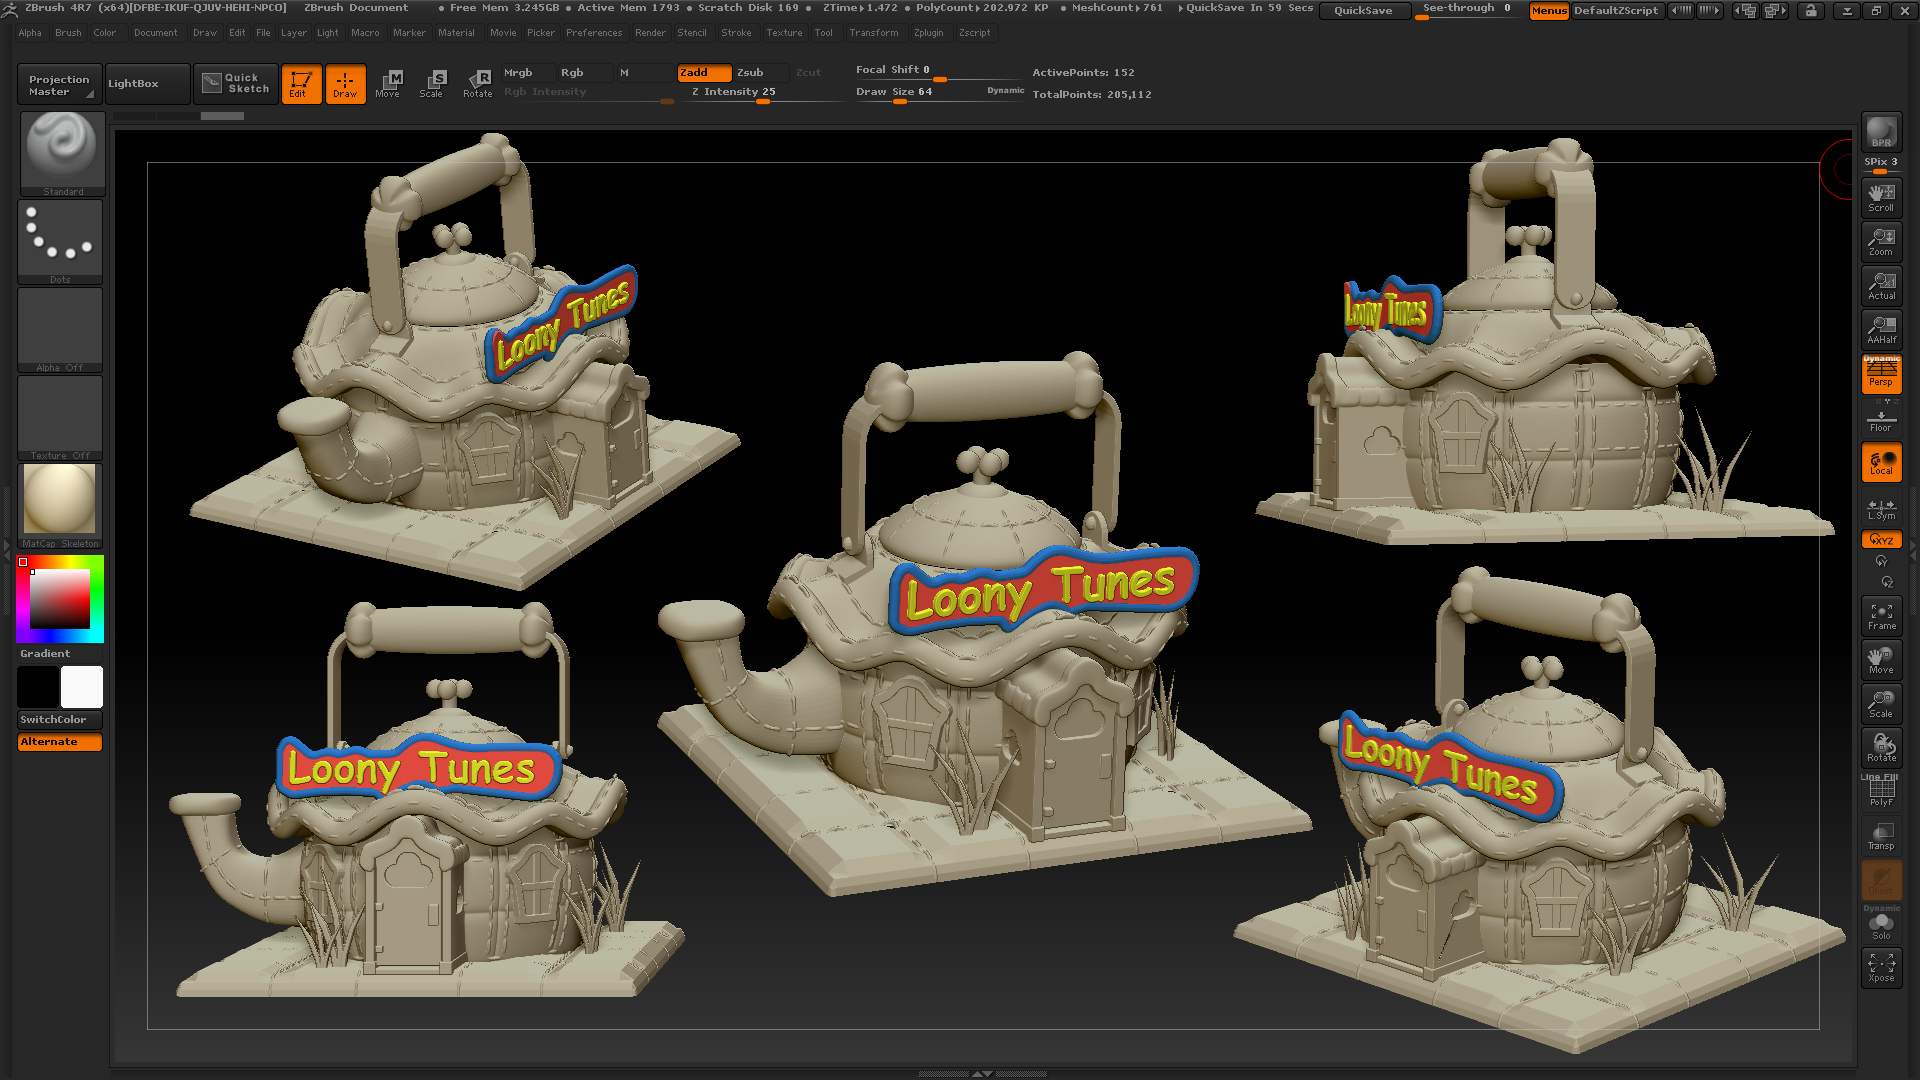Open LightBox browser
Viewport: 1920px width, 1080px height.
(147, 85)
